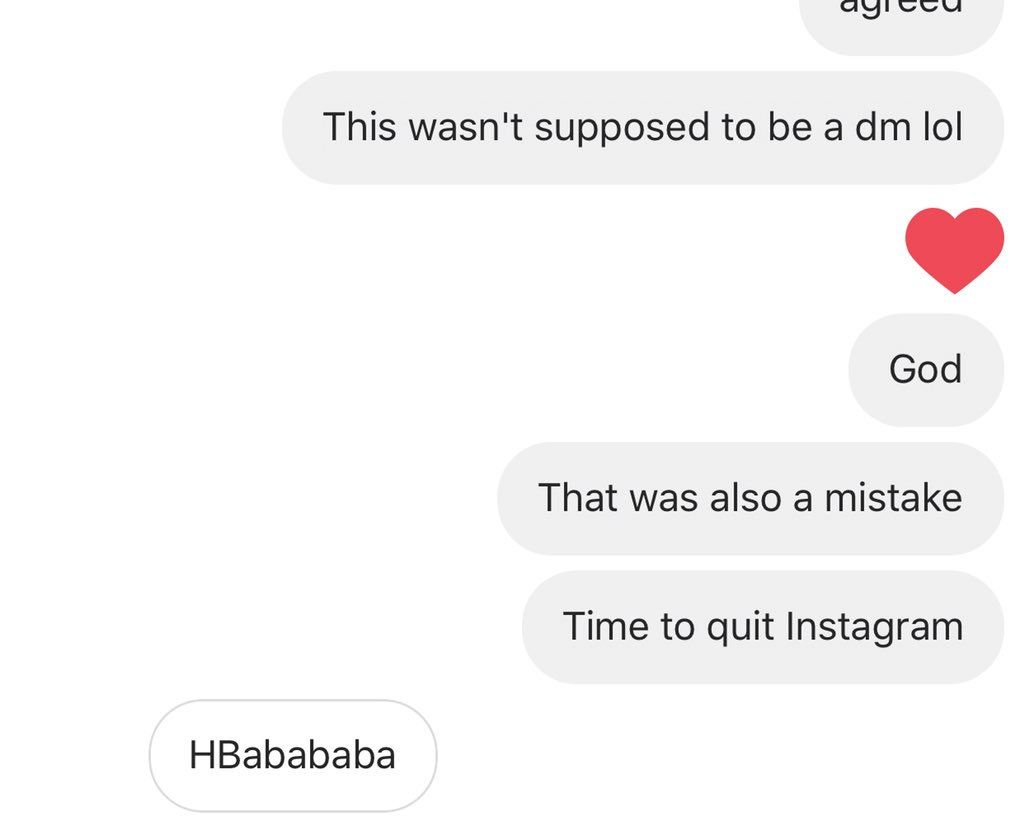Click the word "quit" in the sent message
The image size is (1024, 830).
click(x=740, y=627)
